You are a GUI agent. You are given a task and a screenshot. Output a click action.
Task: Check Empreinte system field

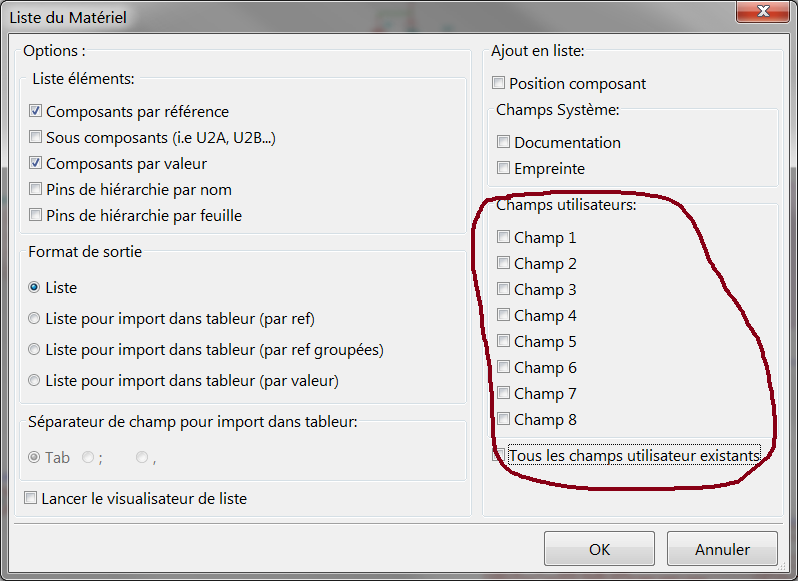[503, 167]
